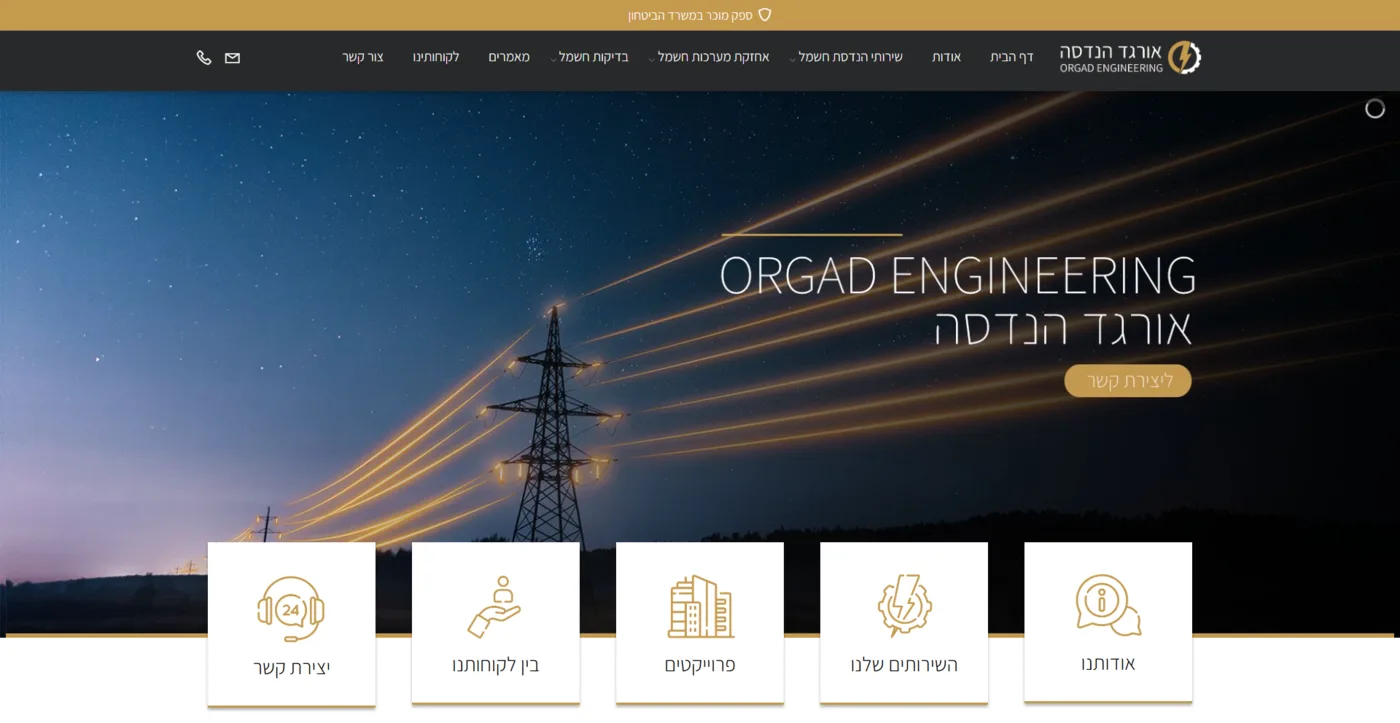The image size is (1400, 723).
Task: Click the צור קשר navigation link
Action: tap(363, 58)
